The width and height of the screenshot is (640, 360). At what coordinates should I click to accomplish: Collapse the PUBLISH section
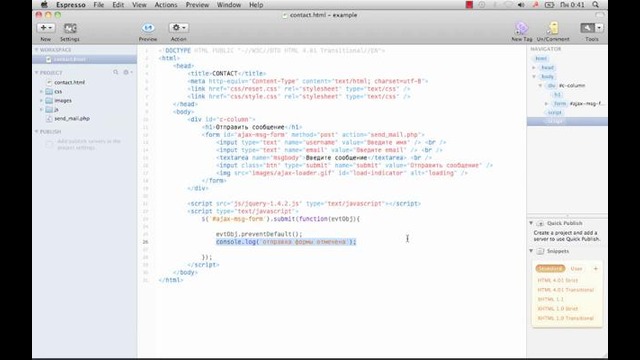coord(36,132)
